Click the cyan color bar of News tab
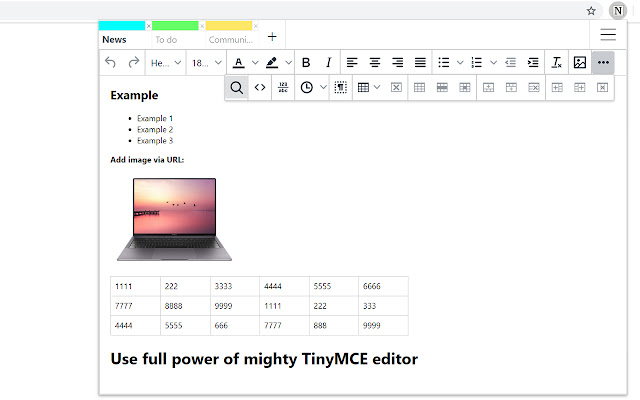The width and height of the screenshot is (640, 400). coord(122,26)
